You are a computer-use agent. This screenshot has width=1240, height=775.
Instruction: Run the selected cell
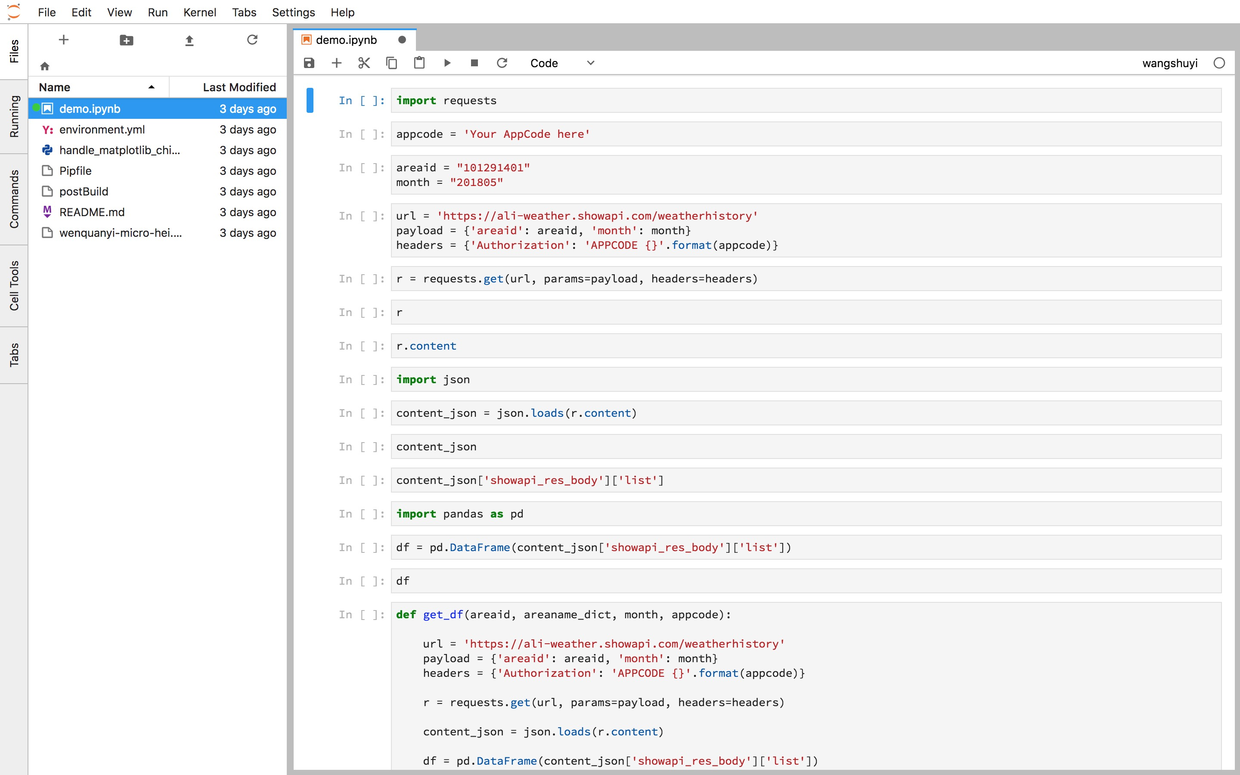click(x=447, y=63)
